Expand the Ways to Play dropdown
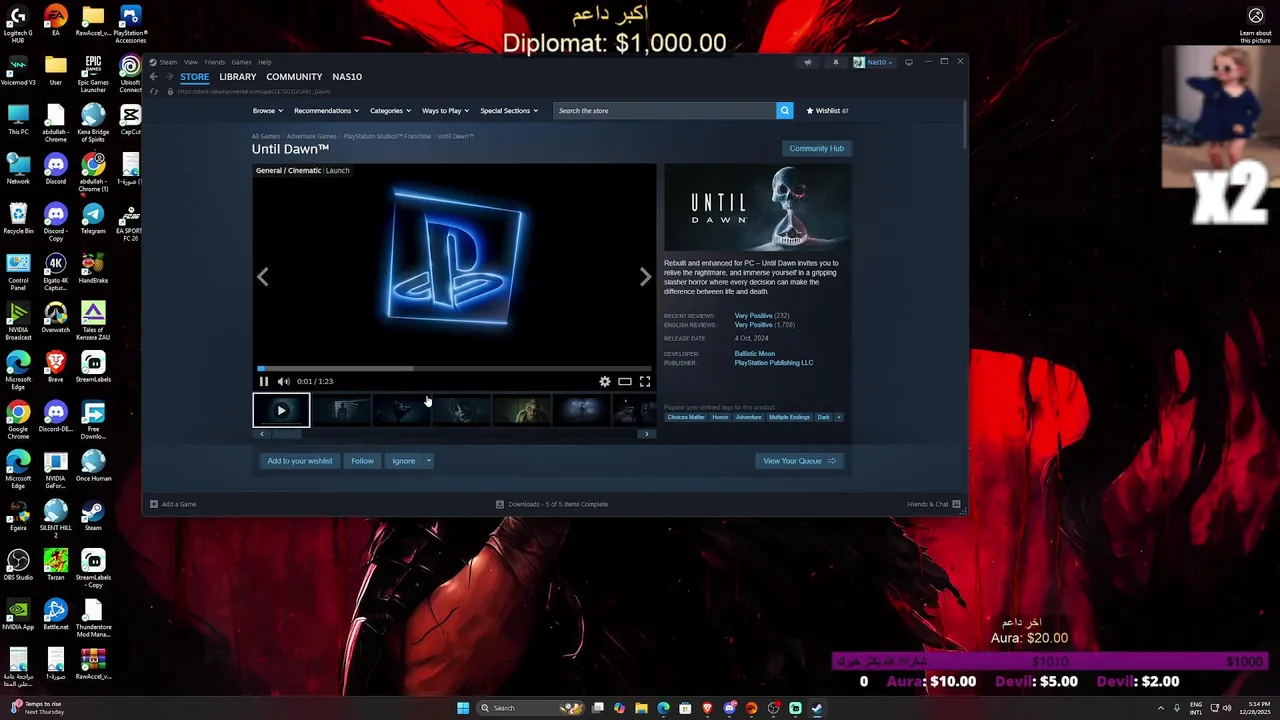Image resolution: width=1280 pixels, height=720 pixels. (445, 111)
